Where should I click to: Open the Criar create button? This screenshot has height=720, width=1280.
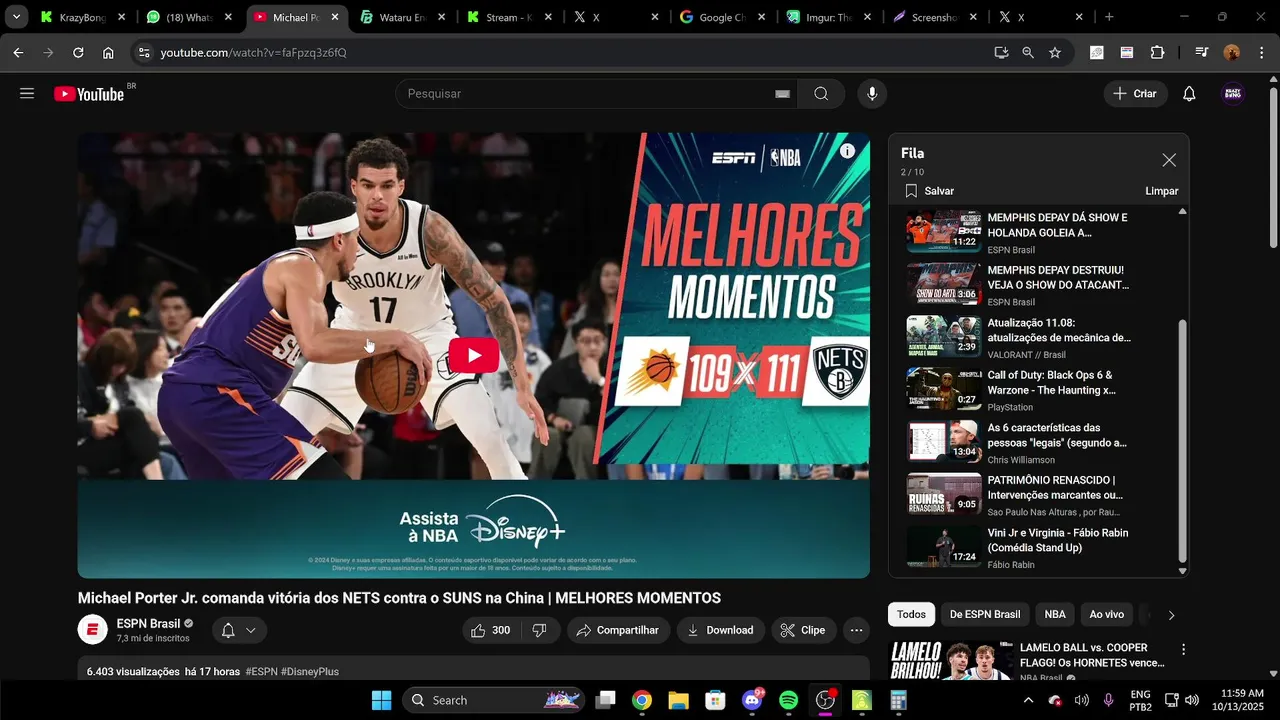pos(1135,94)
